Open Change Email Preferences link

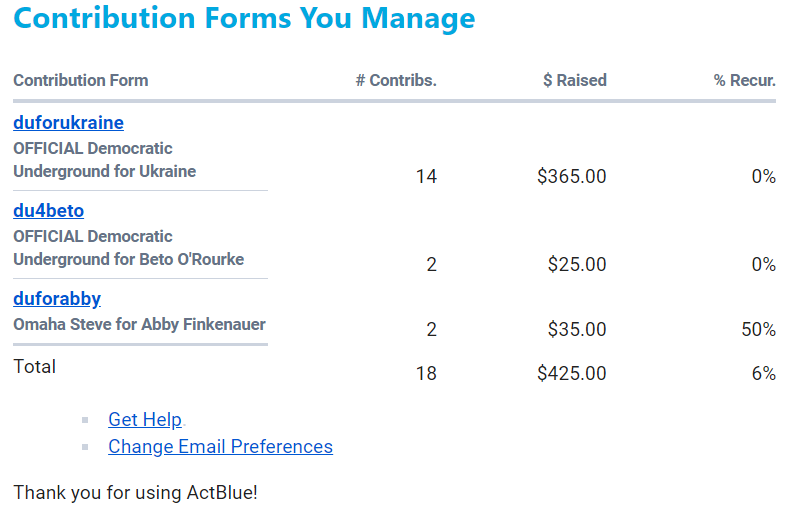[x=220, y=447]
